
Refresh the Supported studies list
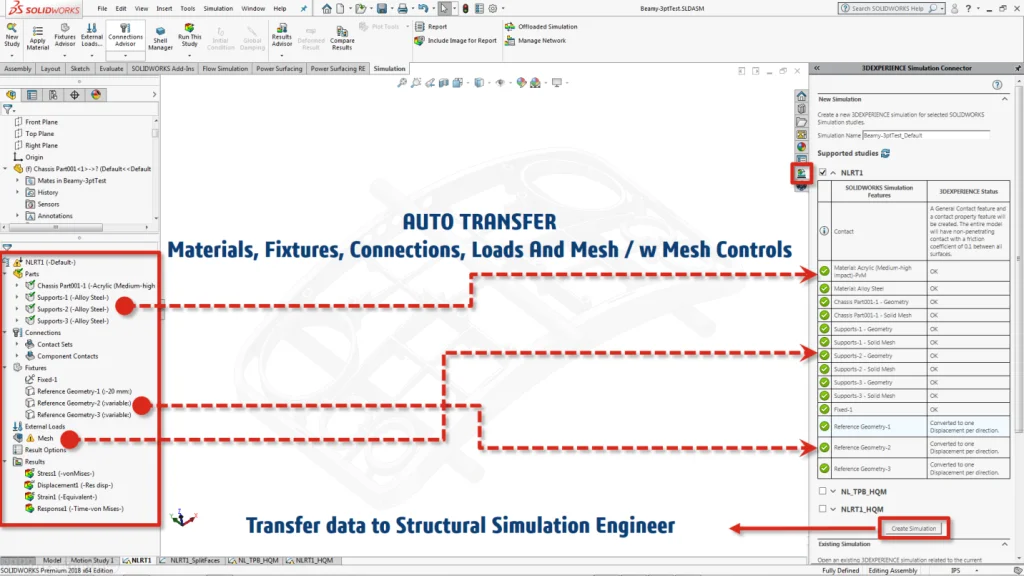tap(886, 153)
